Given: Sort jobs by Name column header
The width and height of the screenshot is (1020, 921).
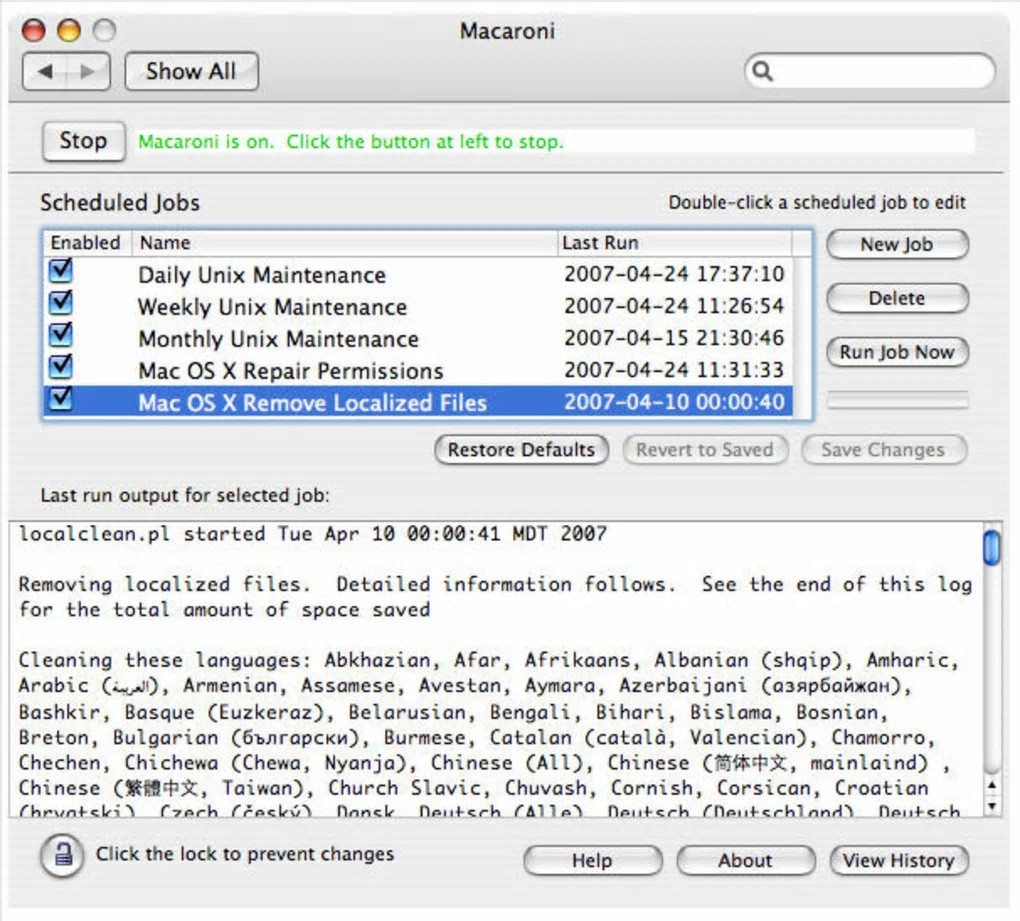Looking at the screenshot, I should tap(345, 243).
